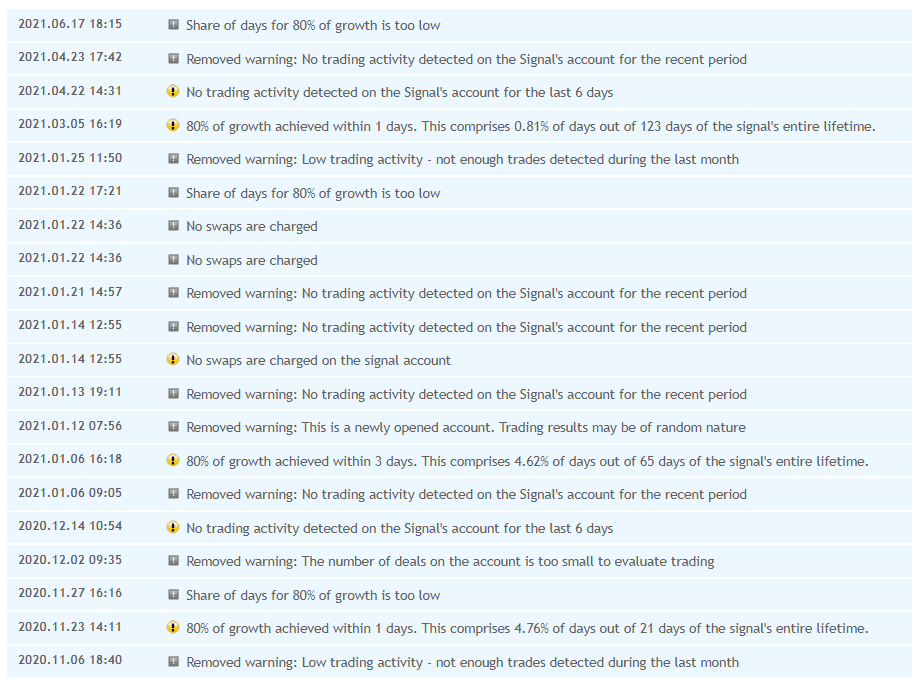Click yellow warning icon dated 2020.12.14 10:54
Screen dimensions: 912x684
pos(173,528)
